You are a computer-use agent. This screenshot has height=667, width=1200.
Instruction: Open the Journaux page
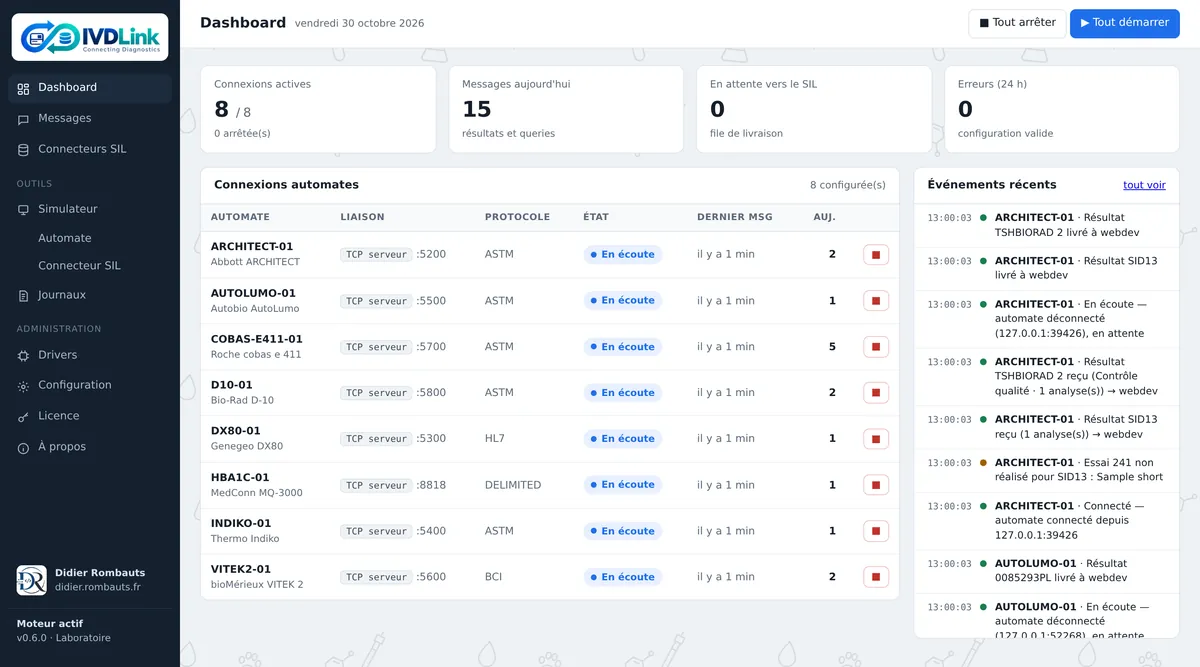tap(90, 296)
